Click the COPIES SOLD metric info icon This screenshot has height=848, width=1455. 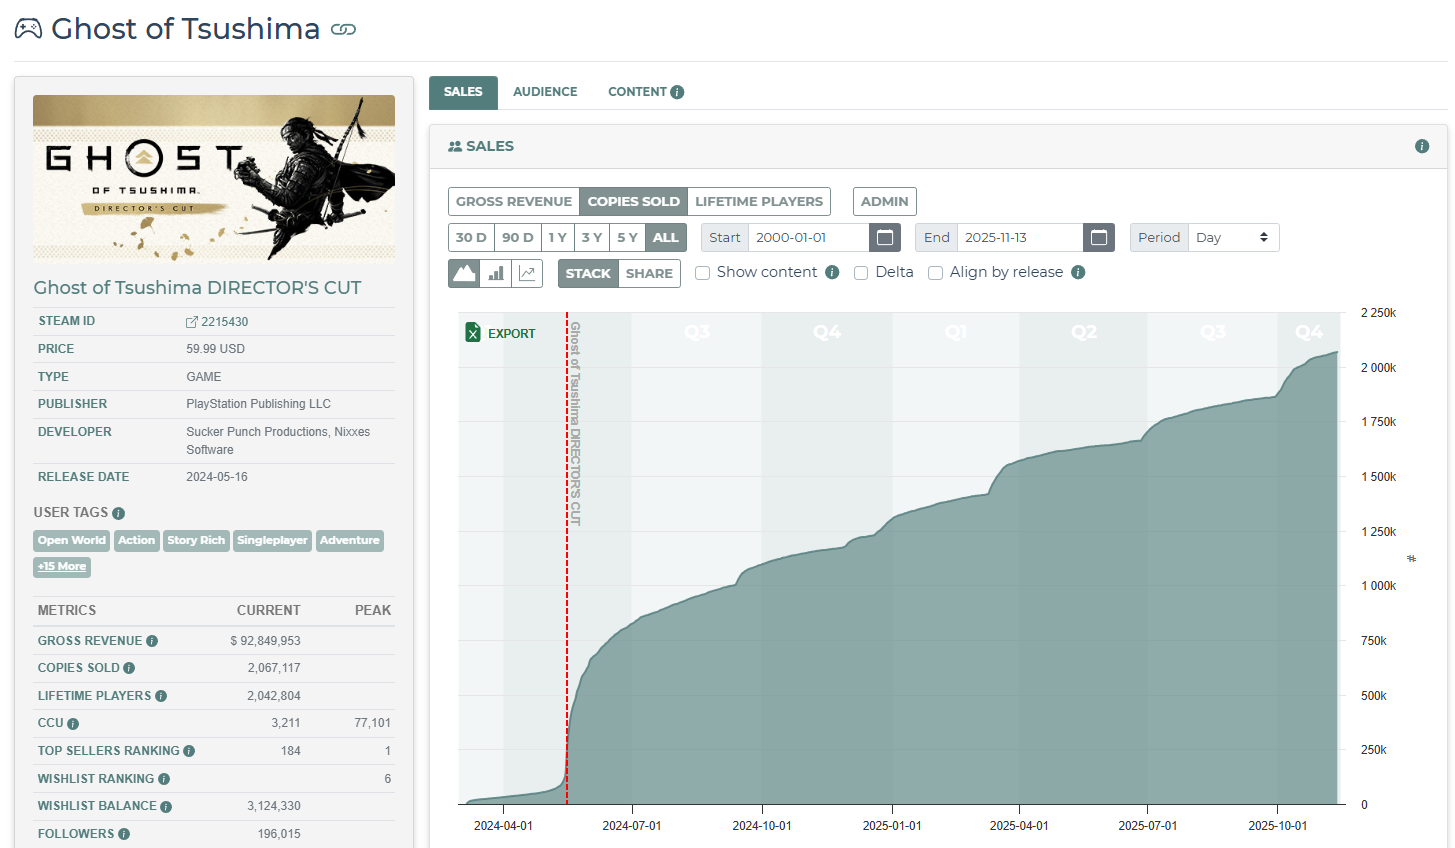[x=129, y=668]
